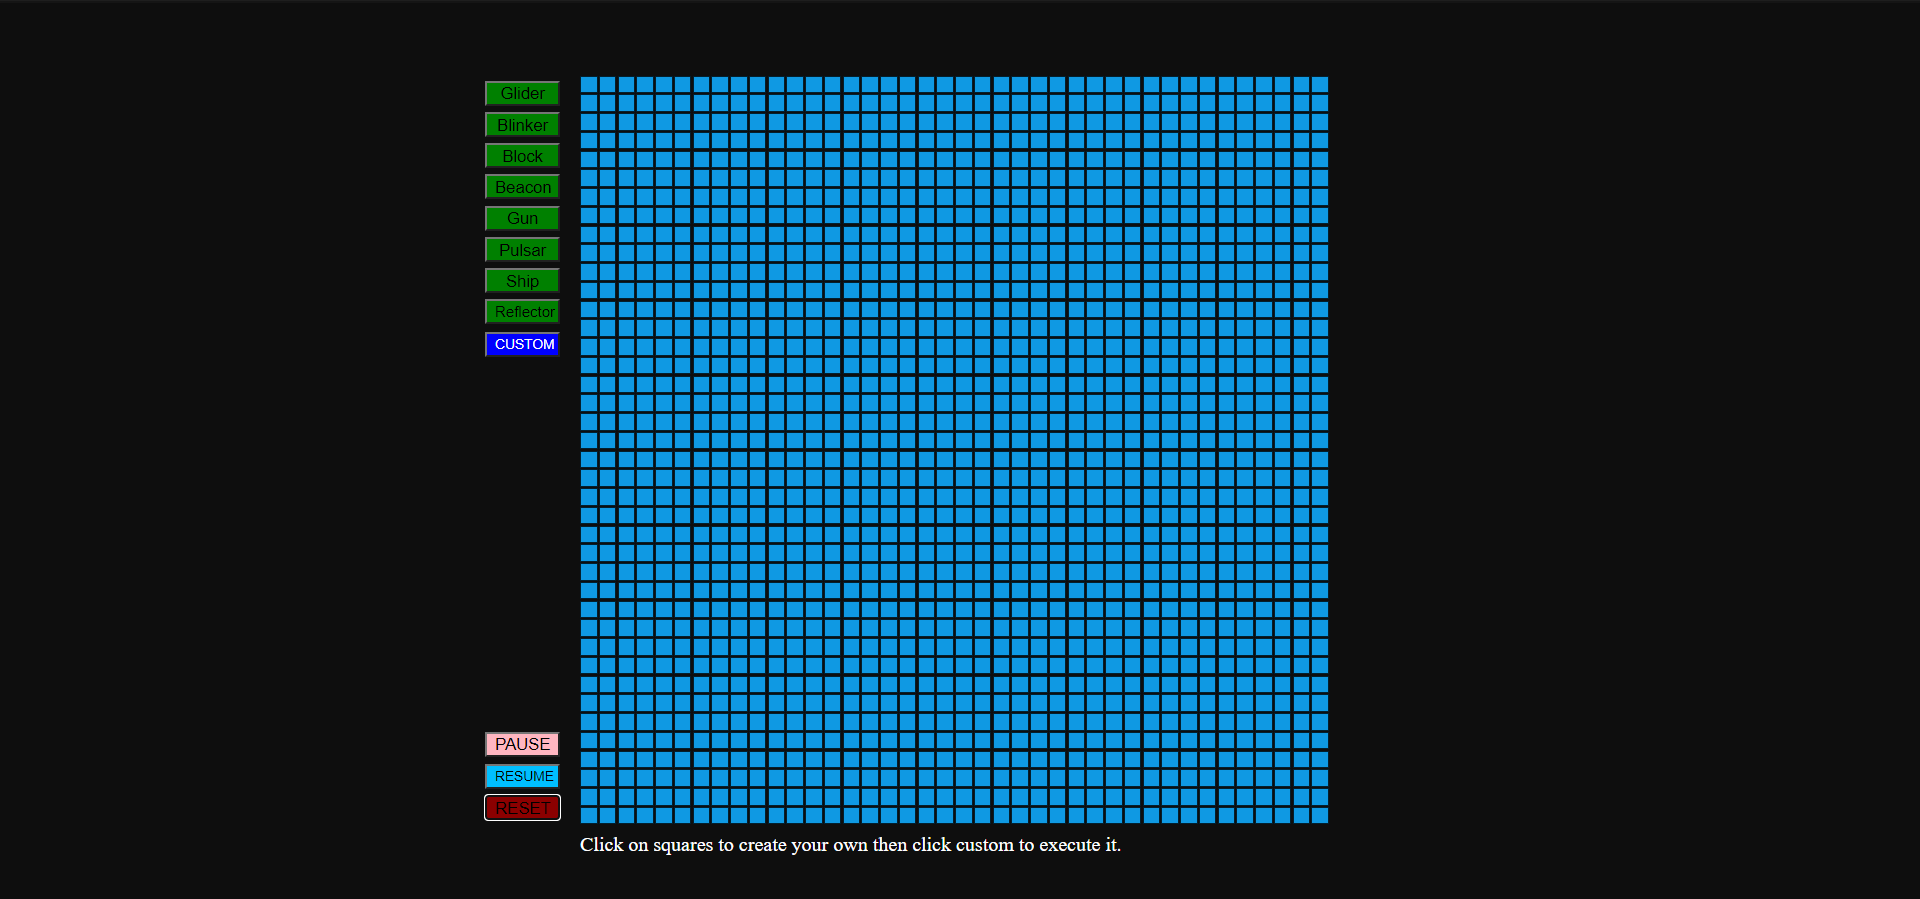Click the instruction text below the grid
1920x899 pixels.
coord(850,845)
